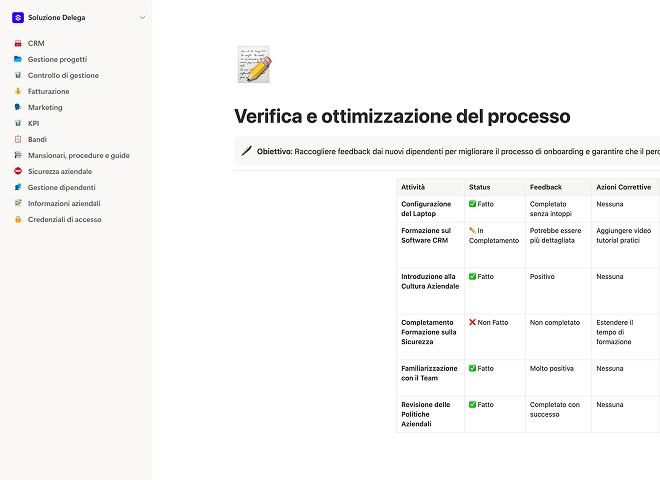Click the Marketing sidebar icon
660x480 pixels.
(x=18, y=107)
